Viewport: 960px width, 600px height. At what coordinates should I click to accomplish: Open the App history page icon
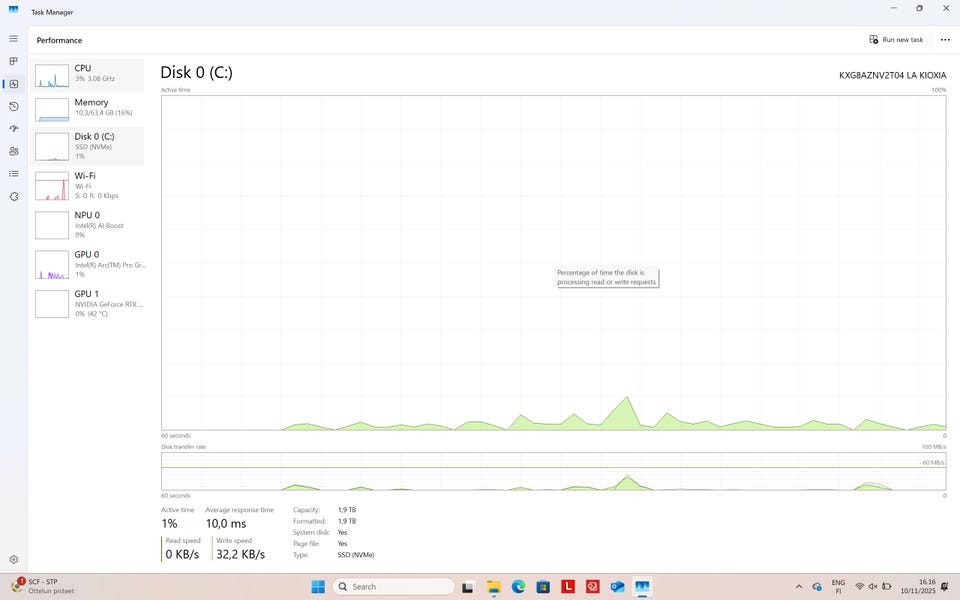[x=13, y=107]
